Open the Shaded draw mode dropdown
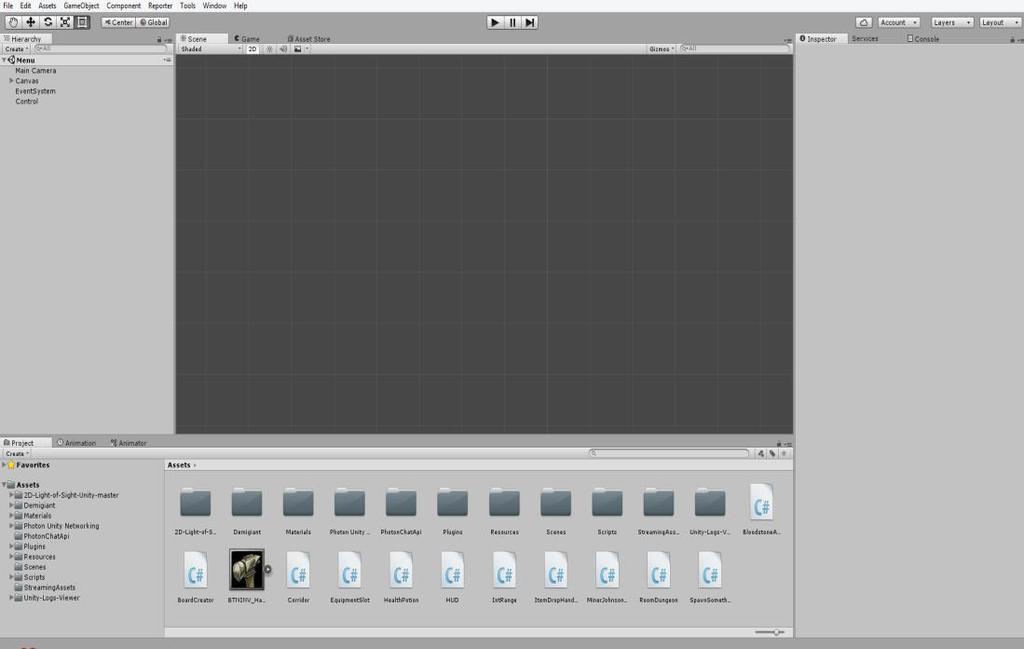The image size is (1024, 649). (210, 49)
